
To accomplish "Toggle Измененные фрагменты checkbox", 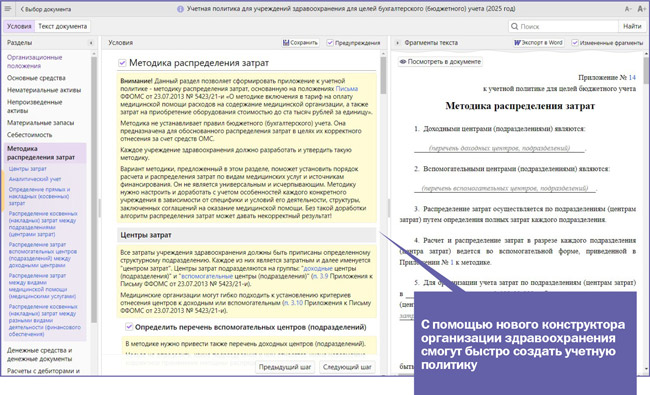I will (x=575, y=43).
